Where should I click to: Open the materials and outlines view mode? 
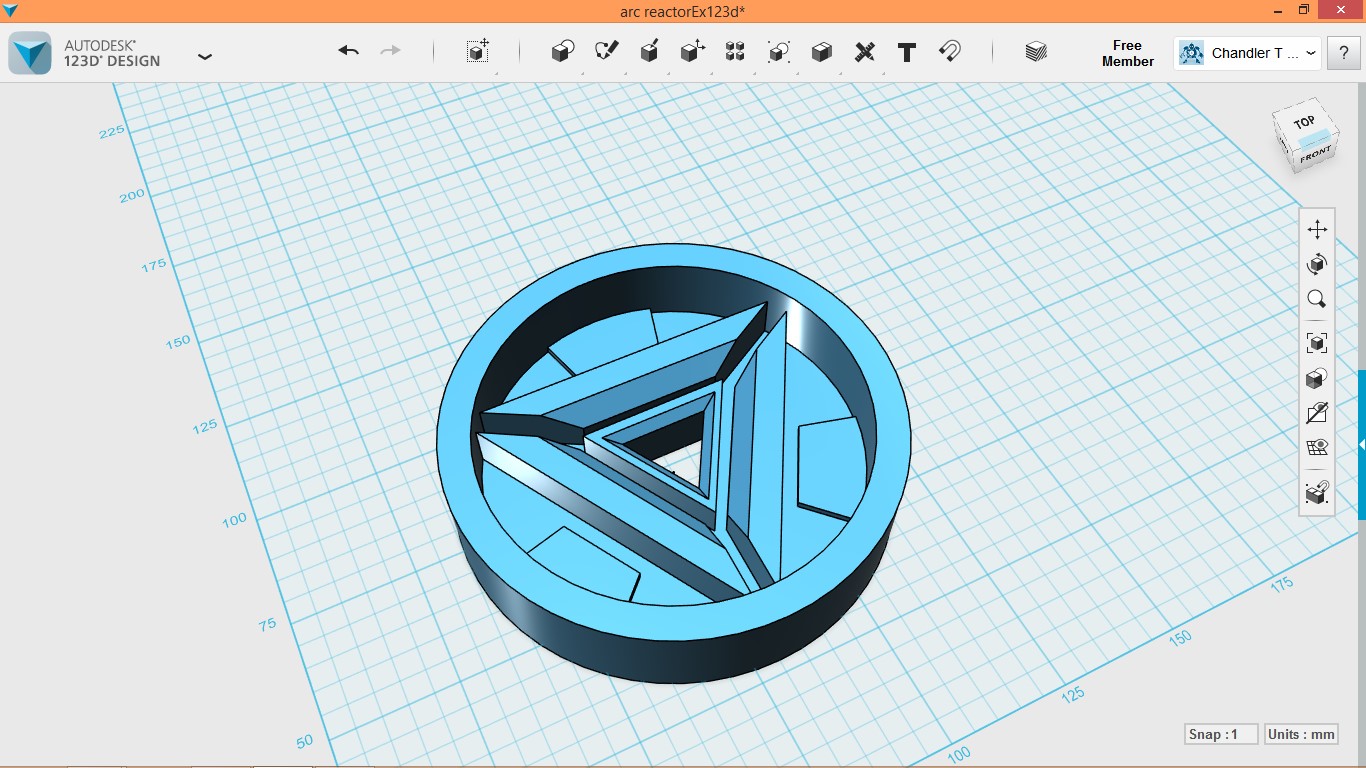coord(1317,378)
